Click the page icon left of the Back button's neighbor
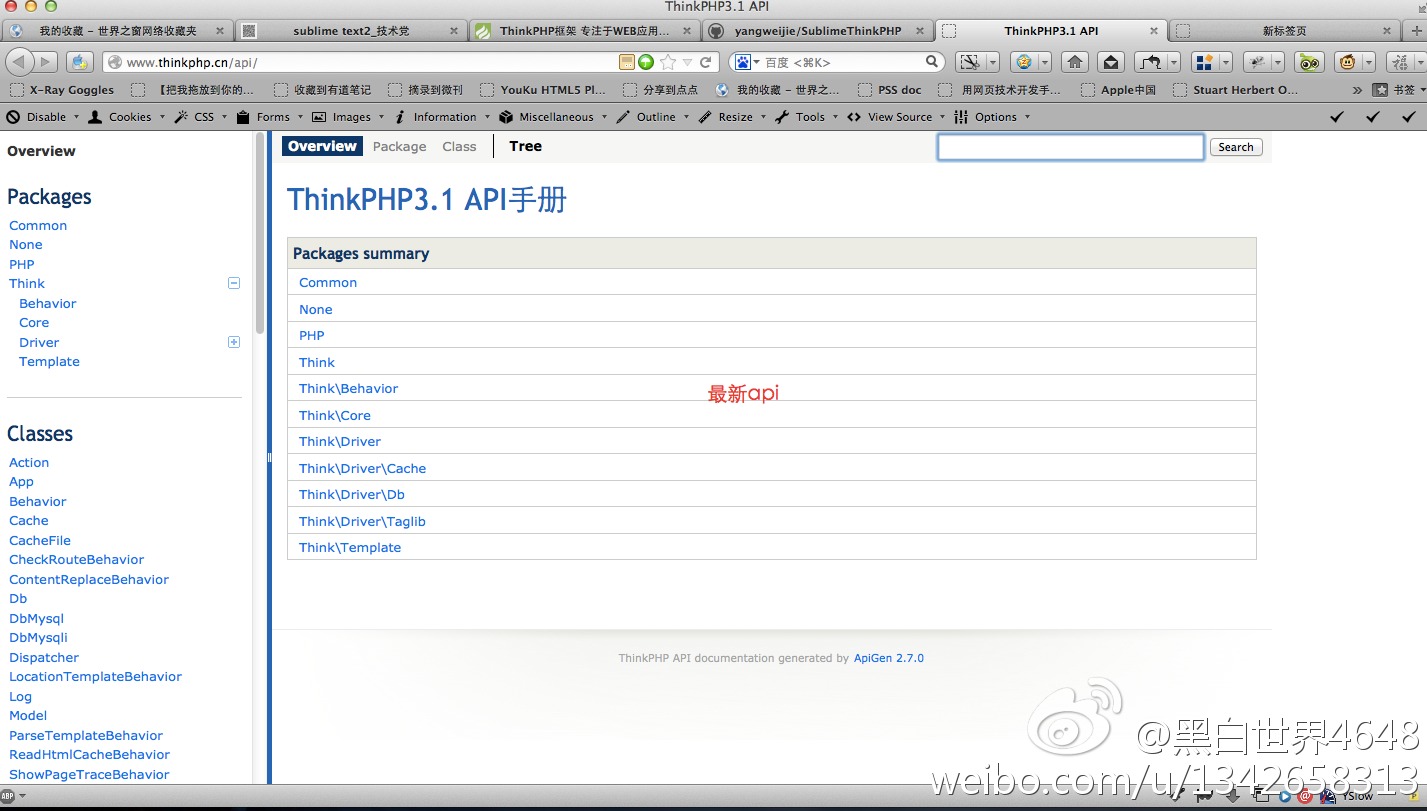 click(80, 62)
